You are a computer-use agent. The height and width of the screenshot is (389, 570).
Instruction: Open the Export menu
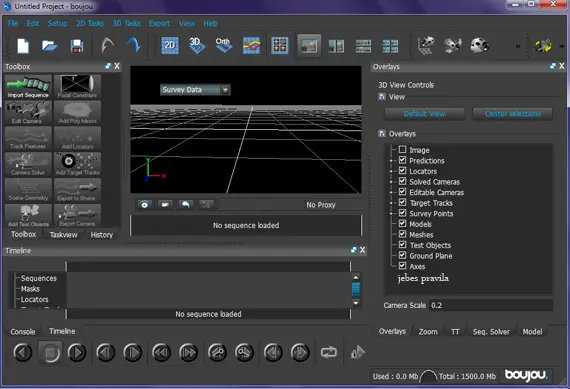(159, 23)
